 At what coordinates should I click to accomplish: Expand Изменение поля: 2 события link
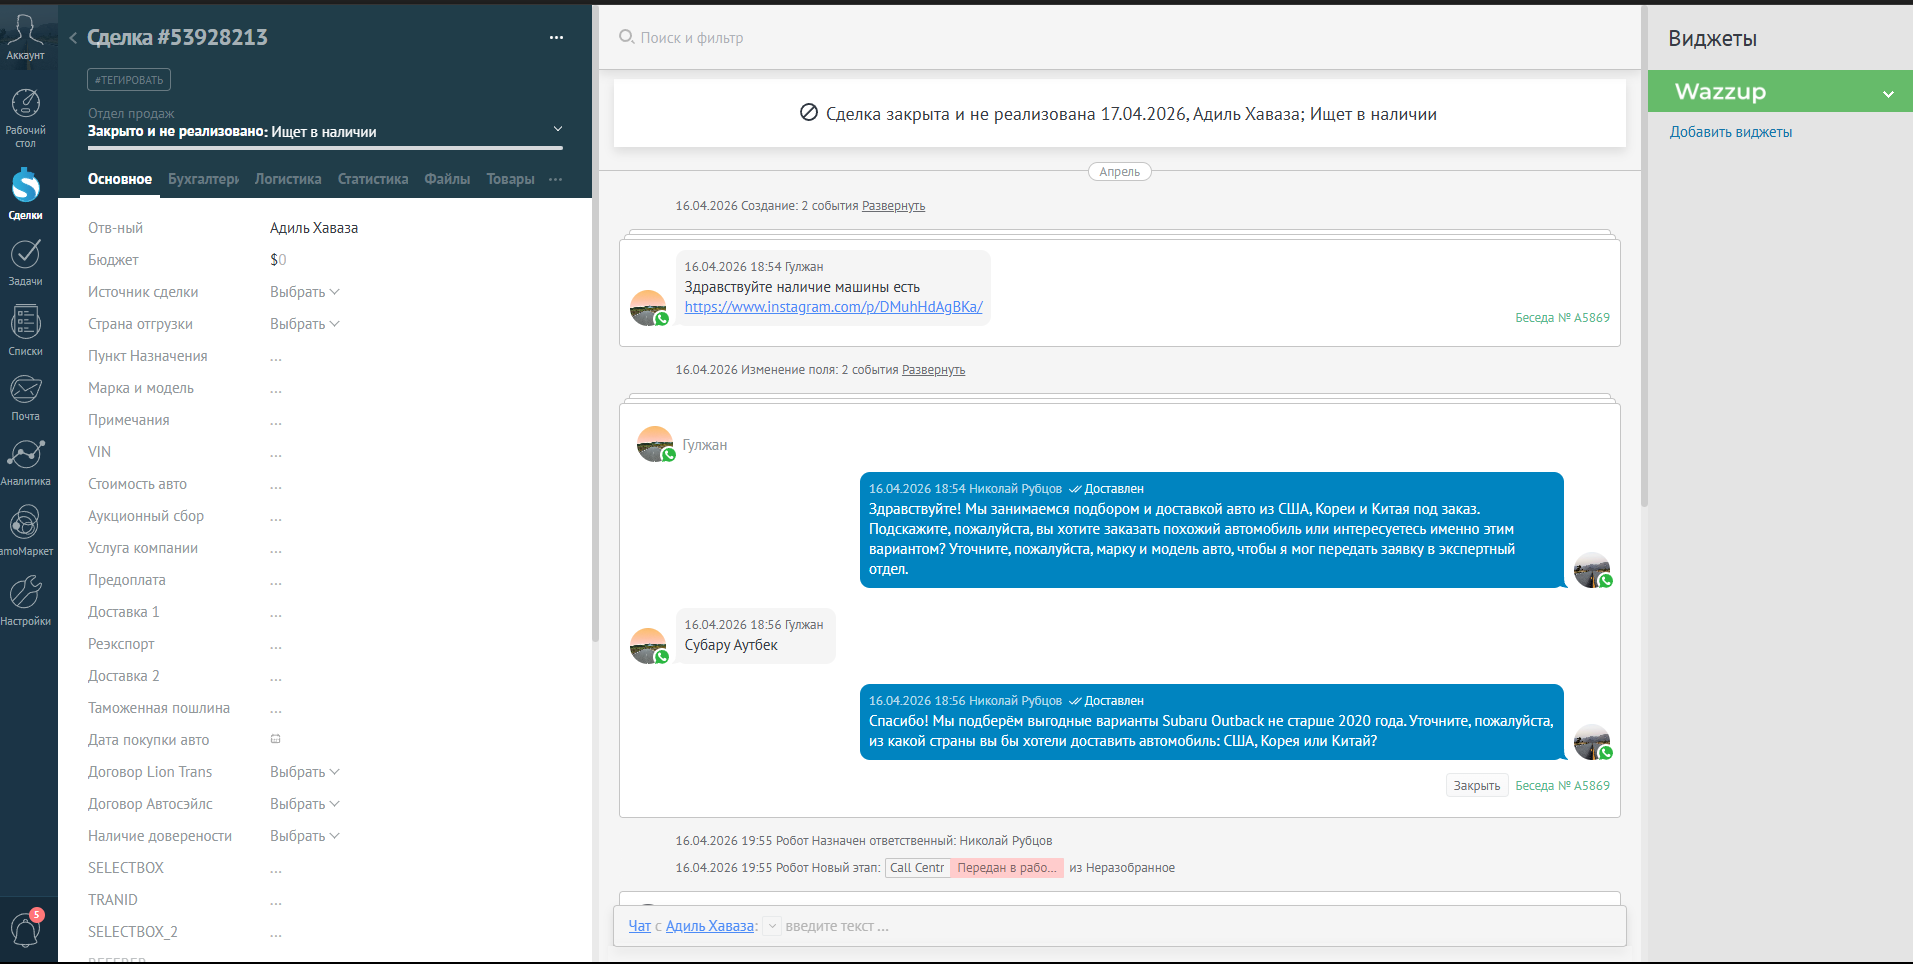click(x=933, y=370)
